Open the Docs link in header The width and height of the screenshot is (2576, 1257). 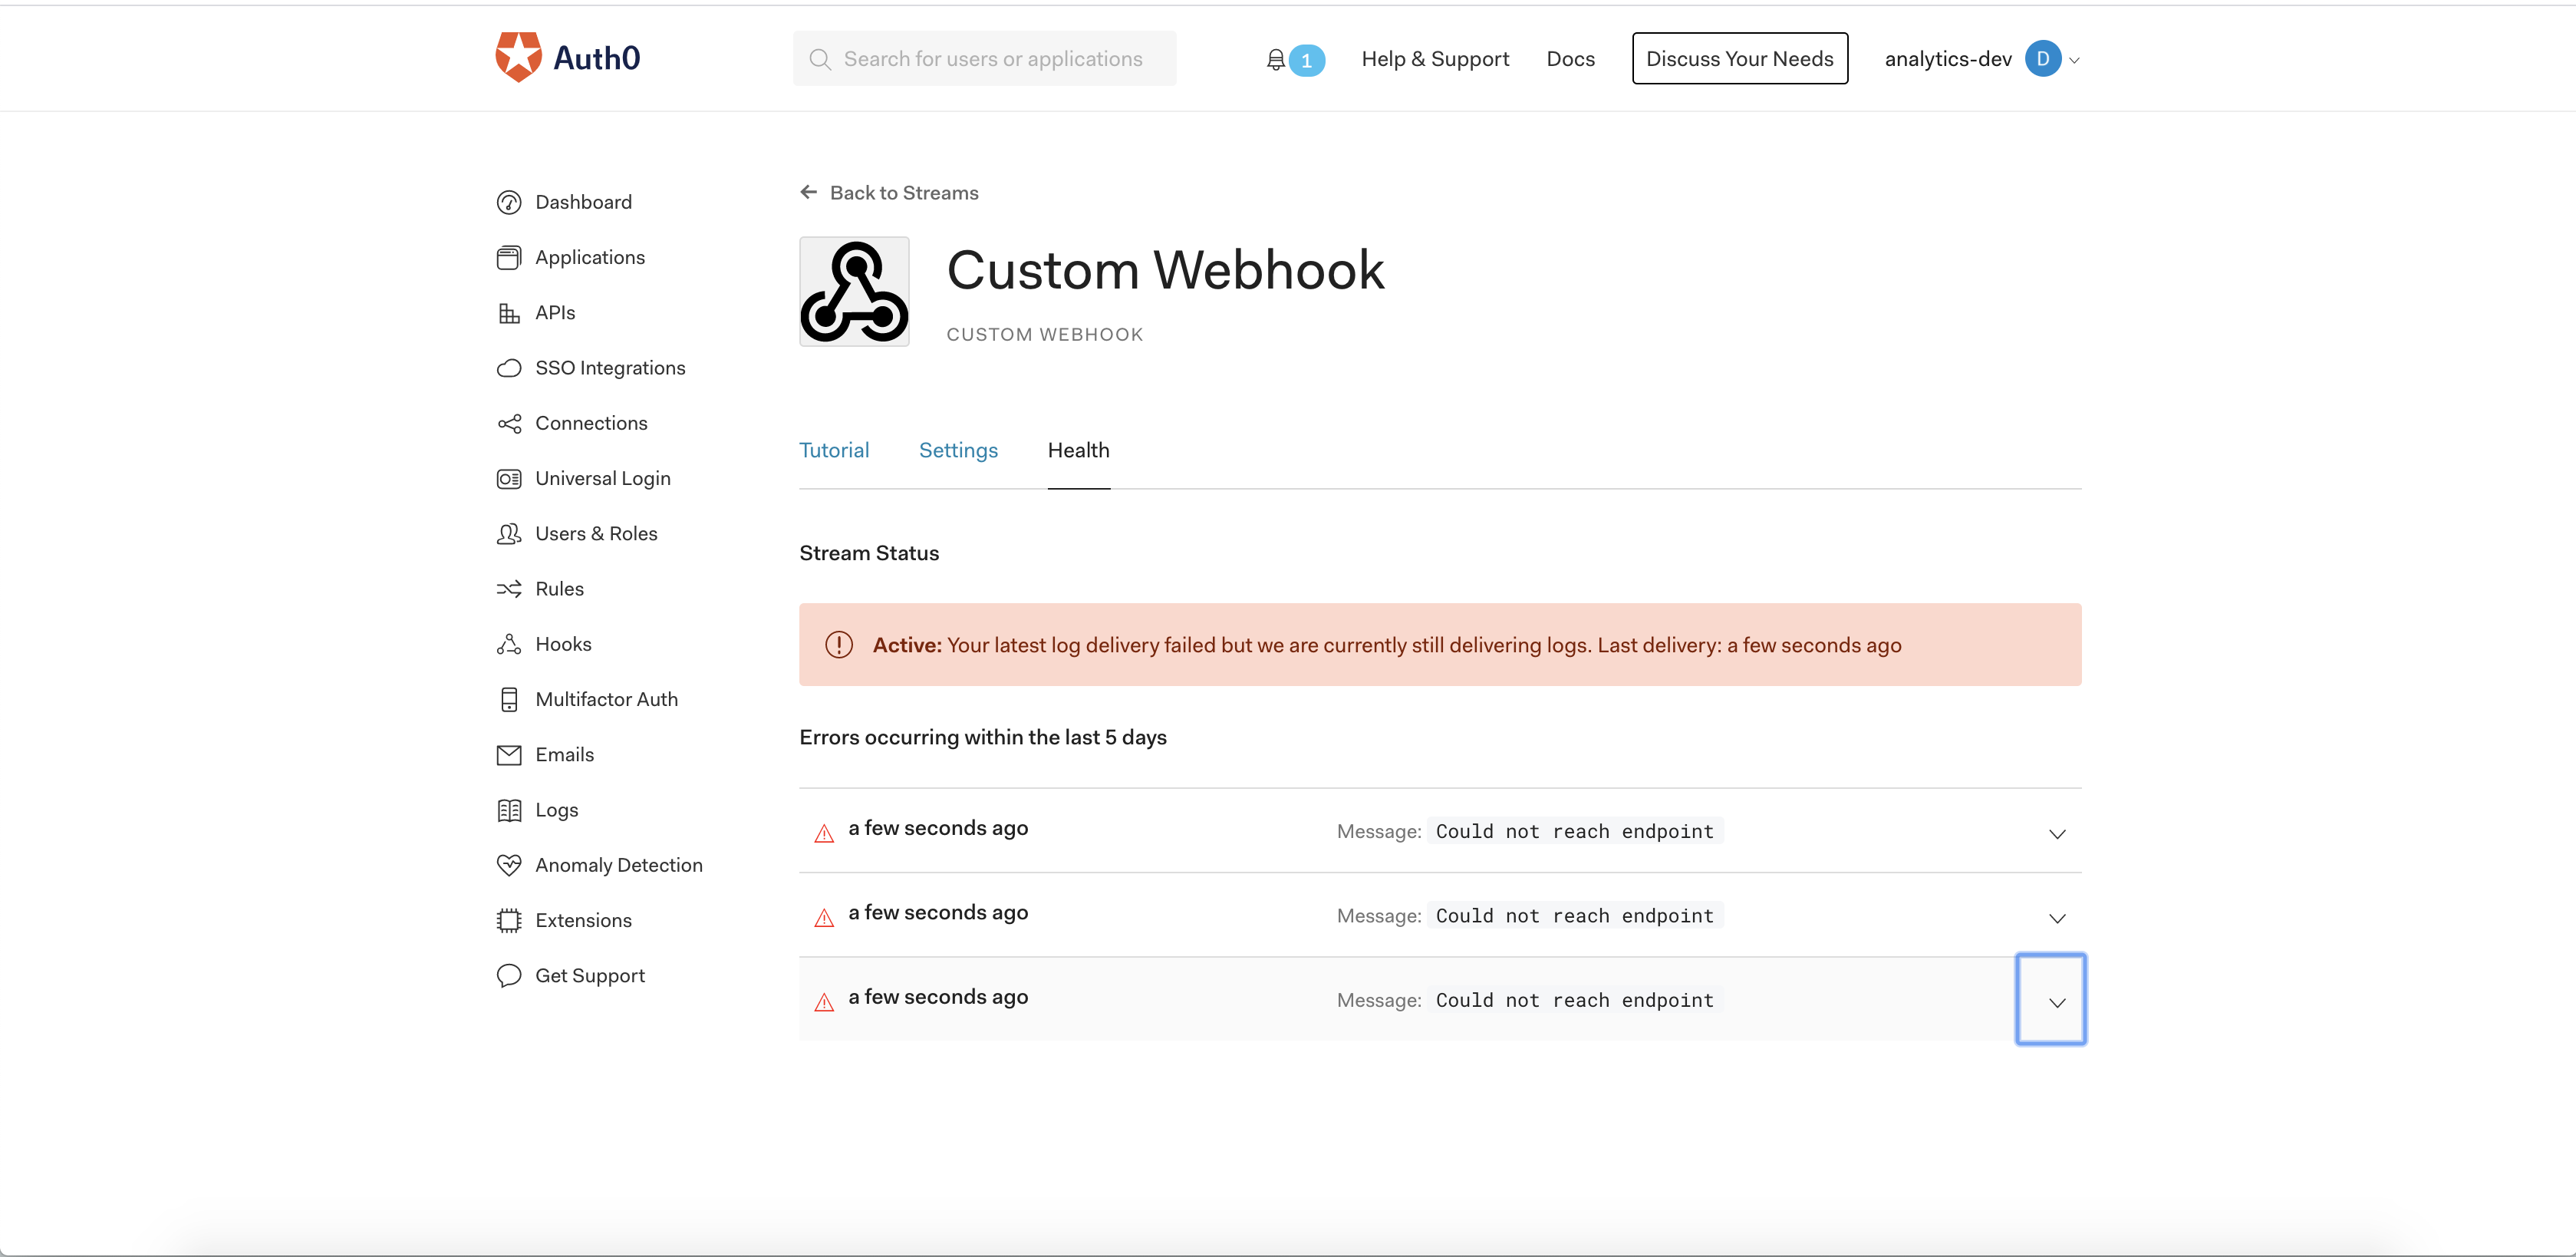[x=1570, y=59]
